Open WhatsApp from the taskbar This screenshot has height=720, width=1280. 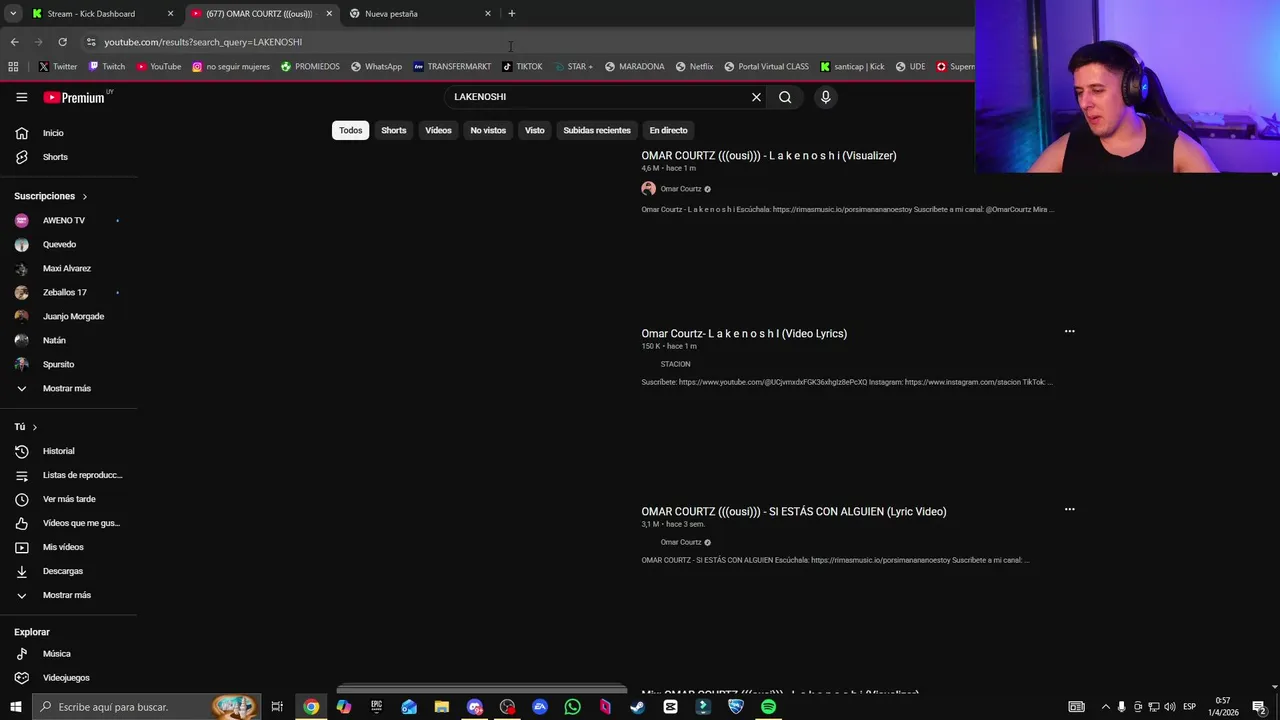click(x=572, y=707)
